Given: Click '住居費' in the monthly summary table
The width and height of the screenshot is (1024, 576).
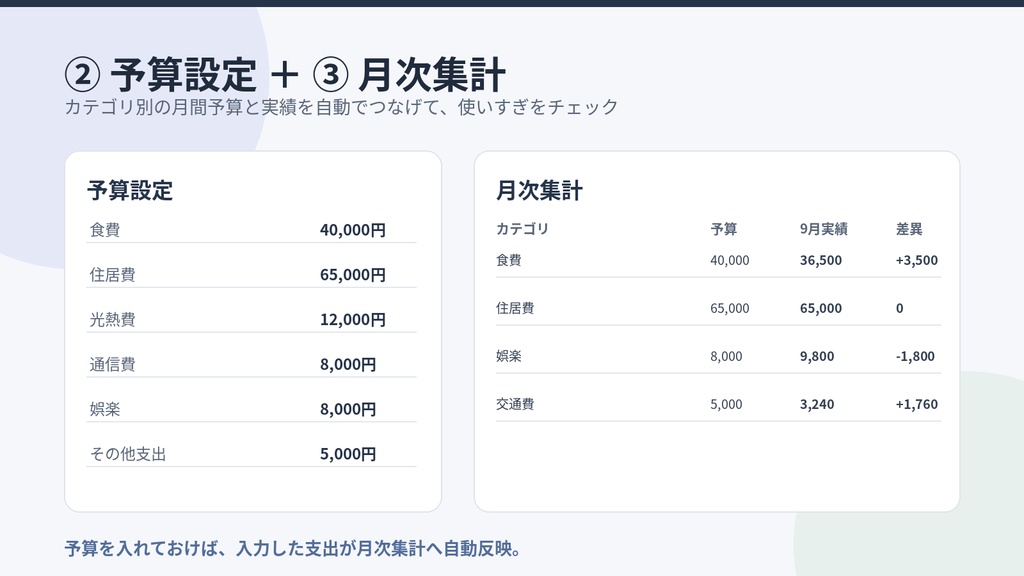Looking at the screenshot, I should pos(515,308).
